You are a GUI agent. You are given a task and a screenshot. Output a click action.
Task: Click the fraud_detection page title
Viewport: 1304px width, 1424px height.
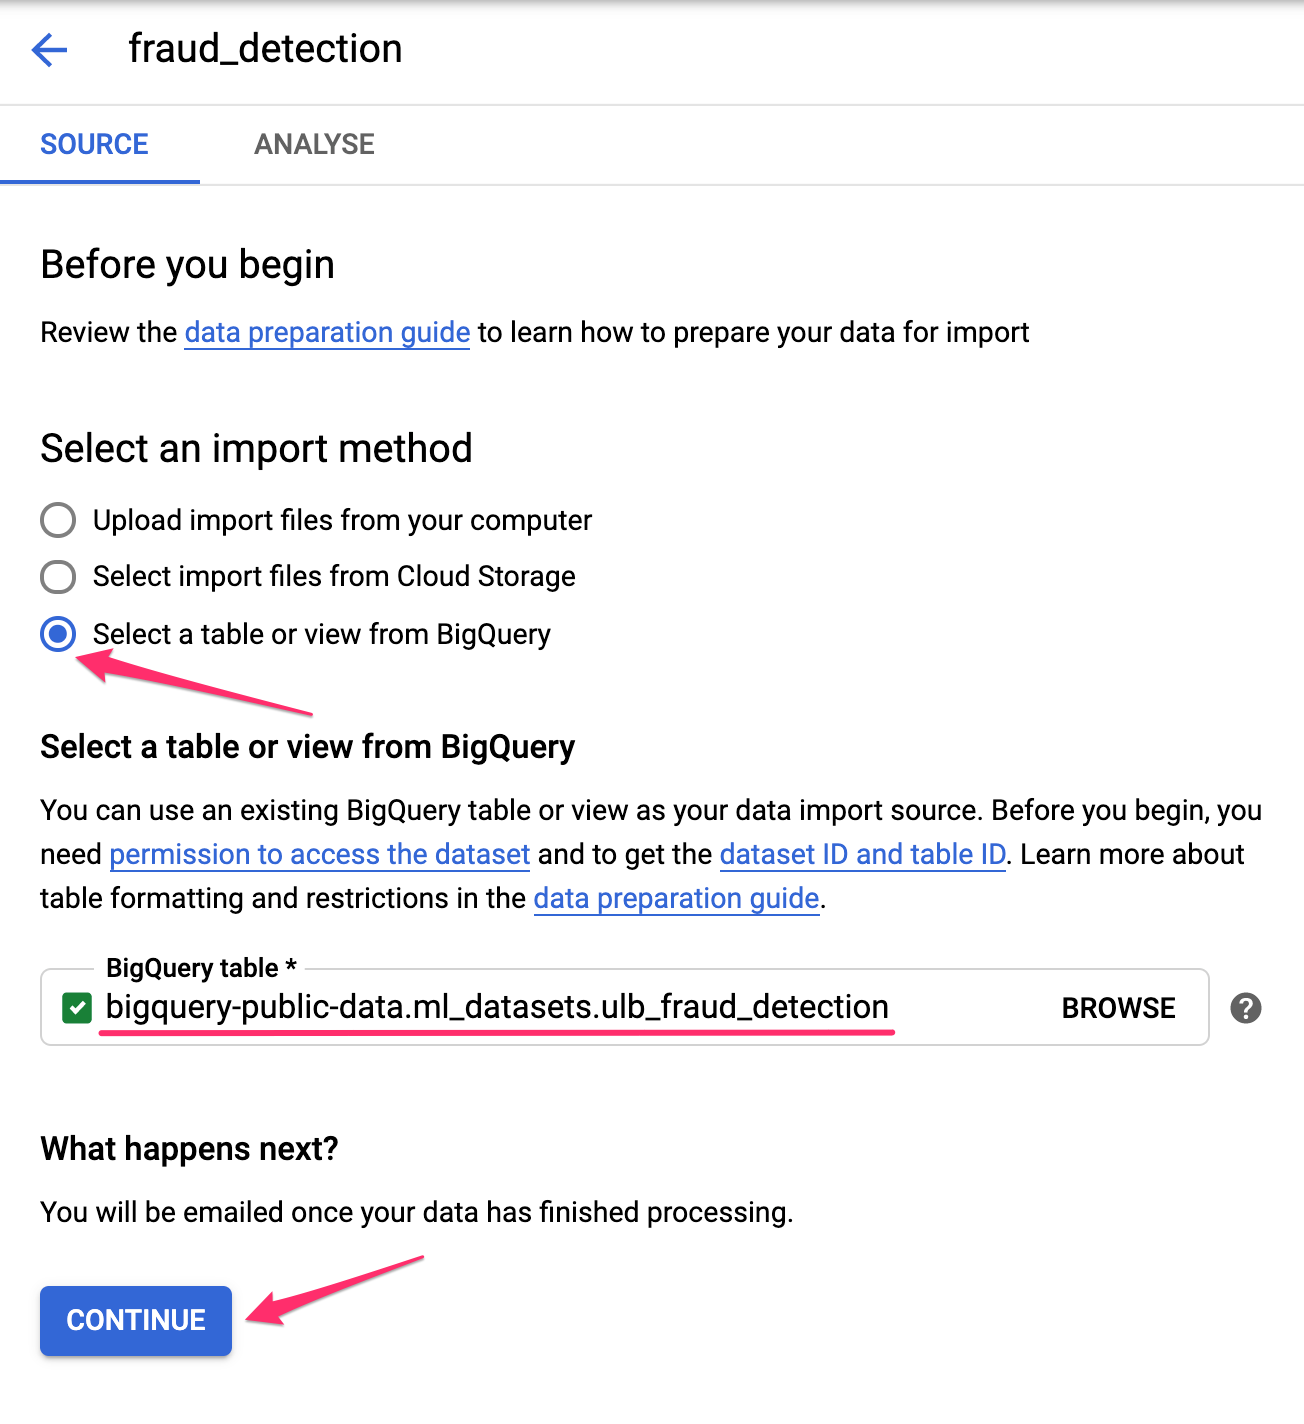click(x=265, y=49)
